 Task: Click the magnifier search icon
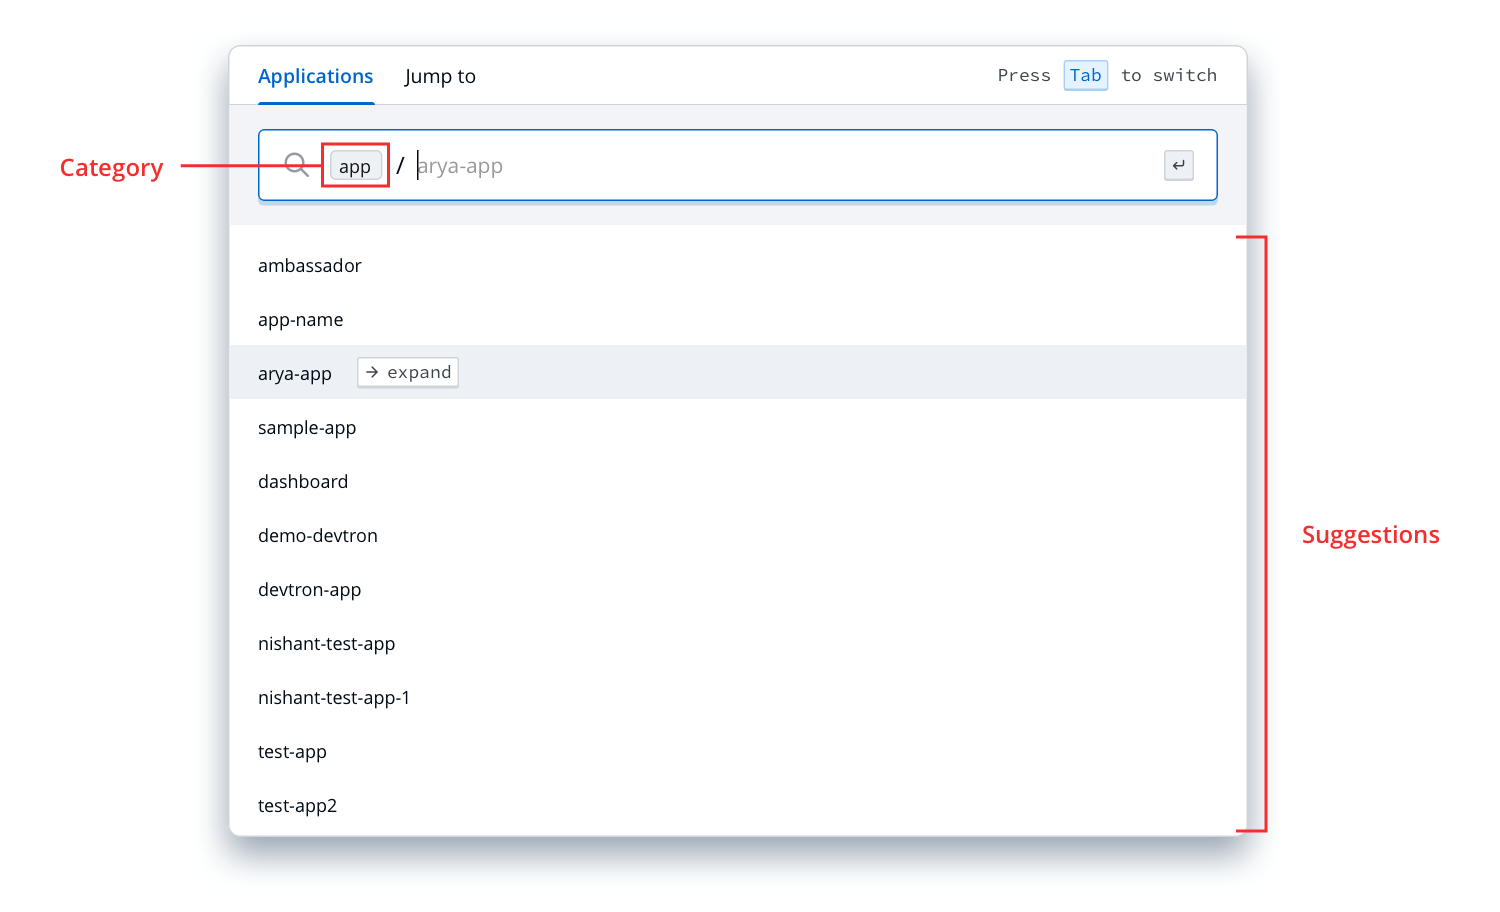[296, 165]
